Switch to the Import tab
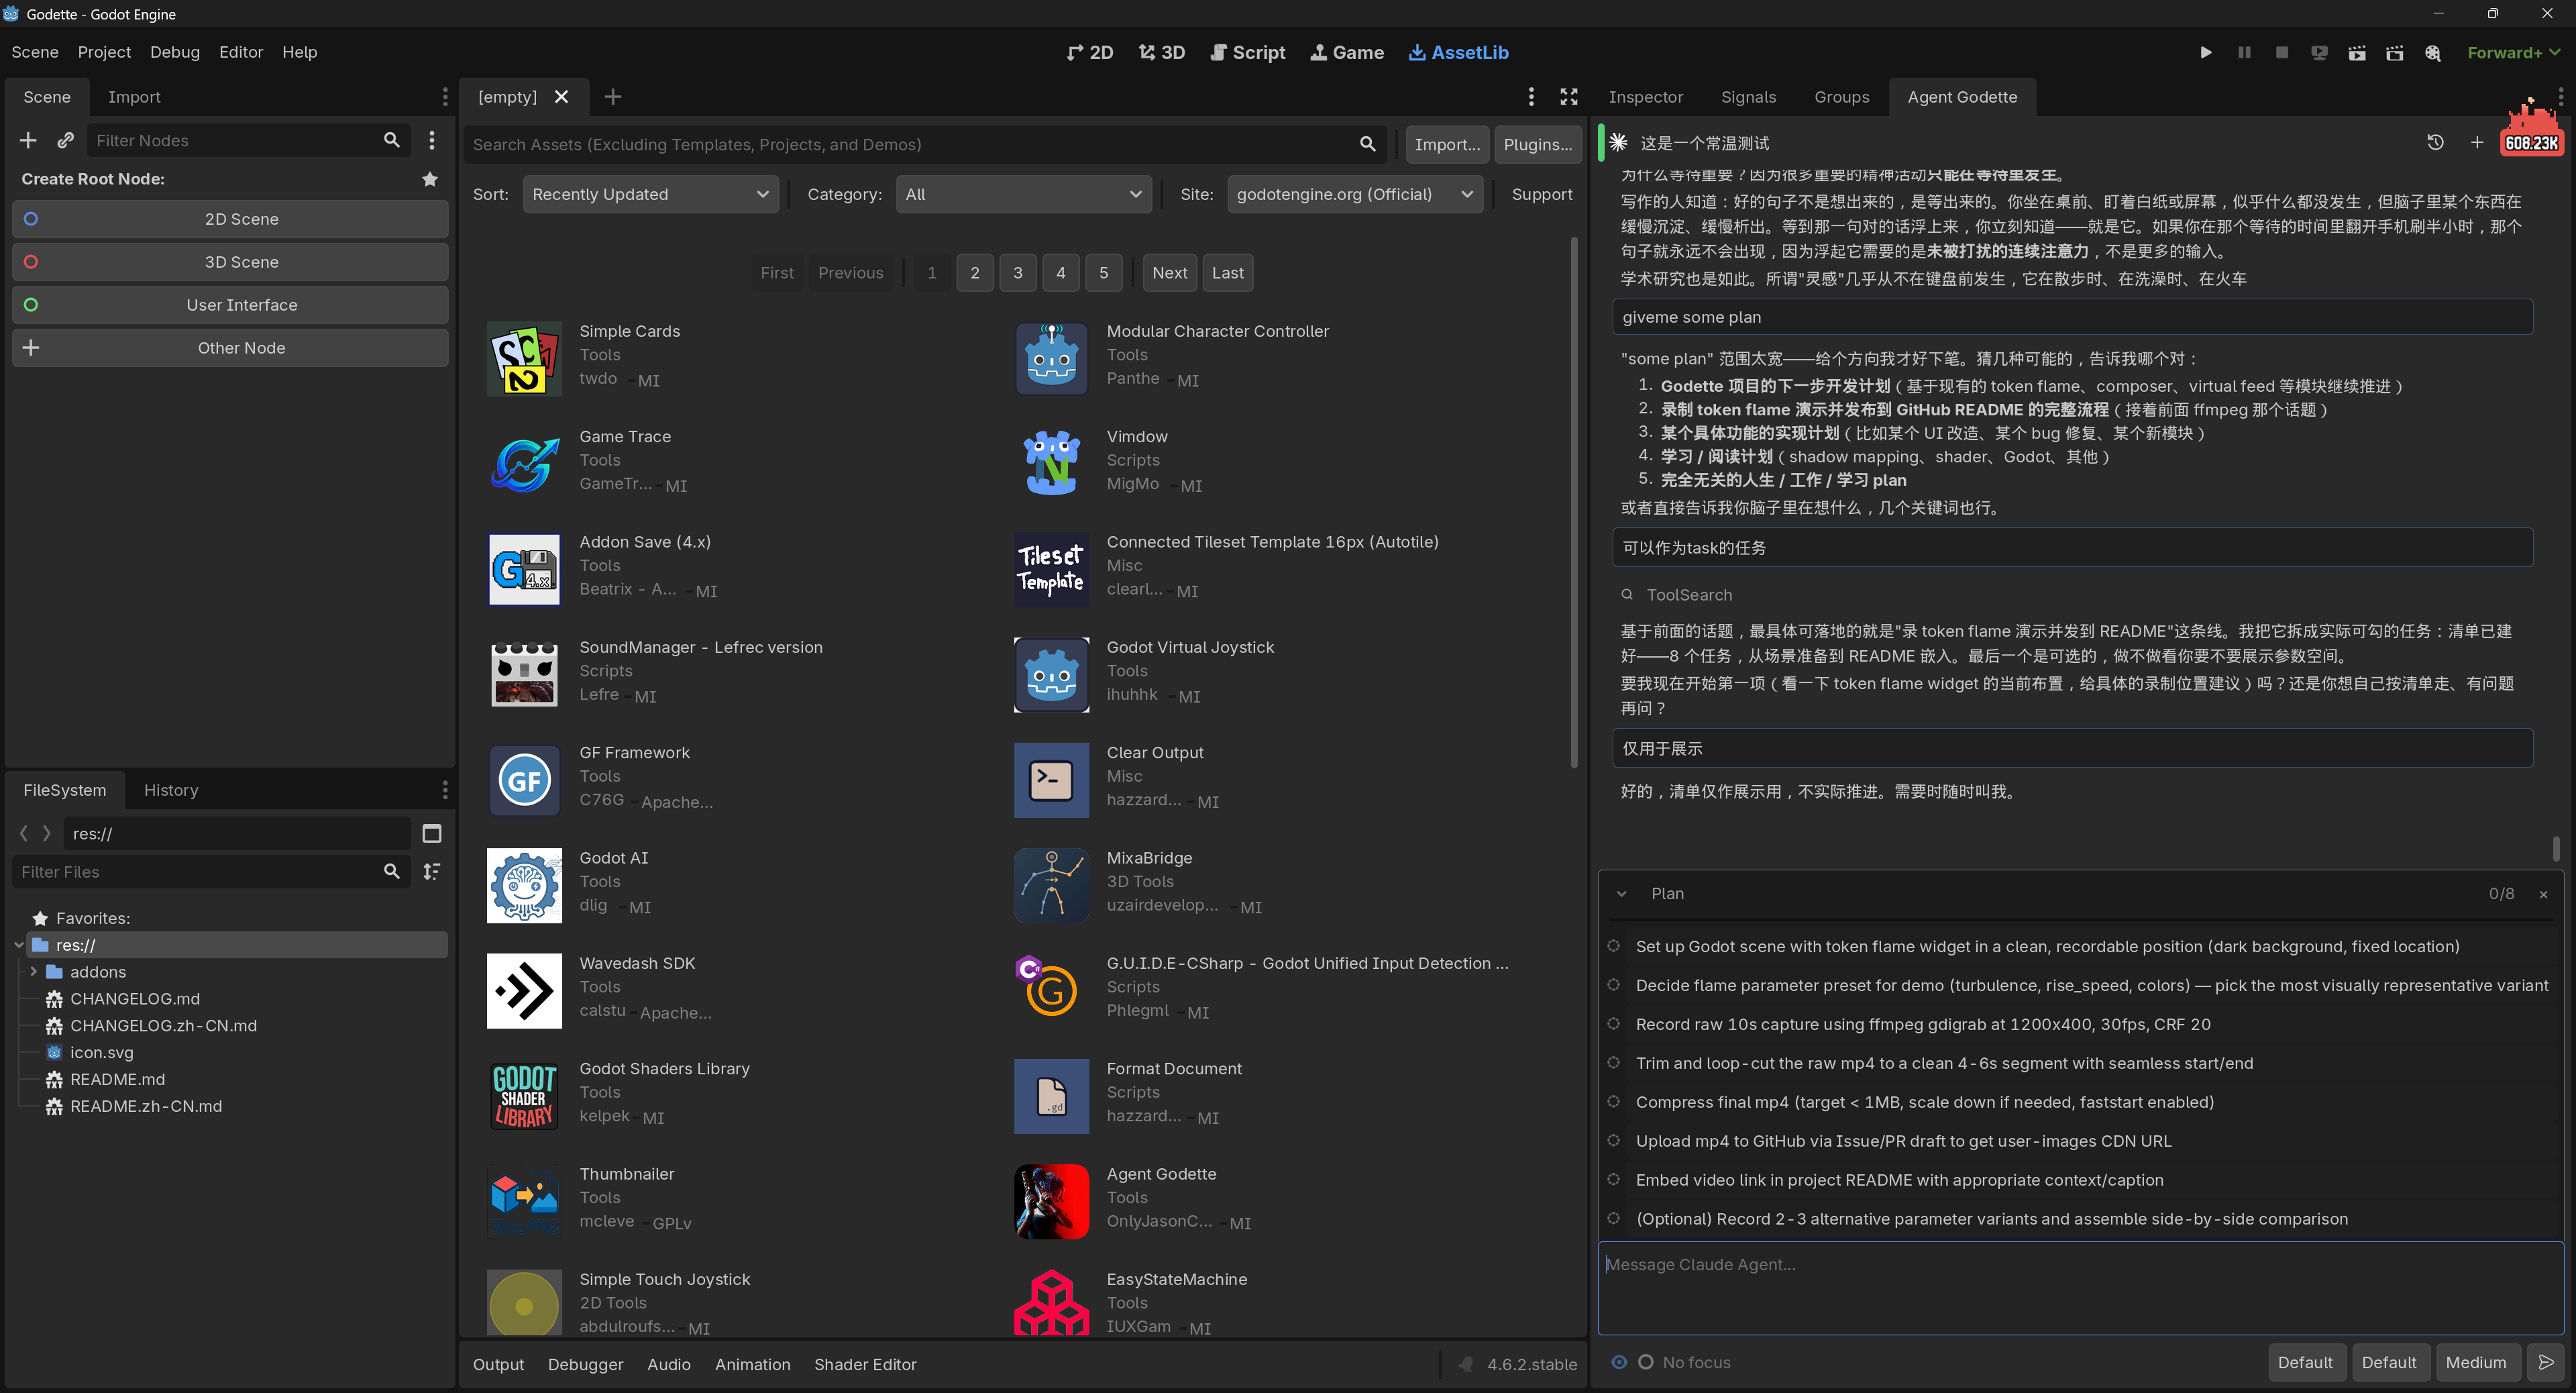Viewport: 2576px width, 1393px height. pyautogui.click(x=134, y=97)
